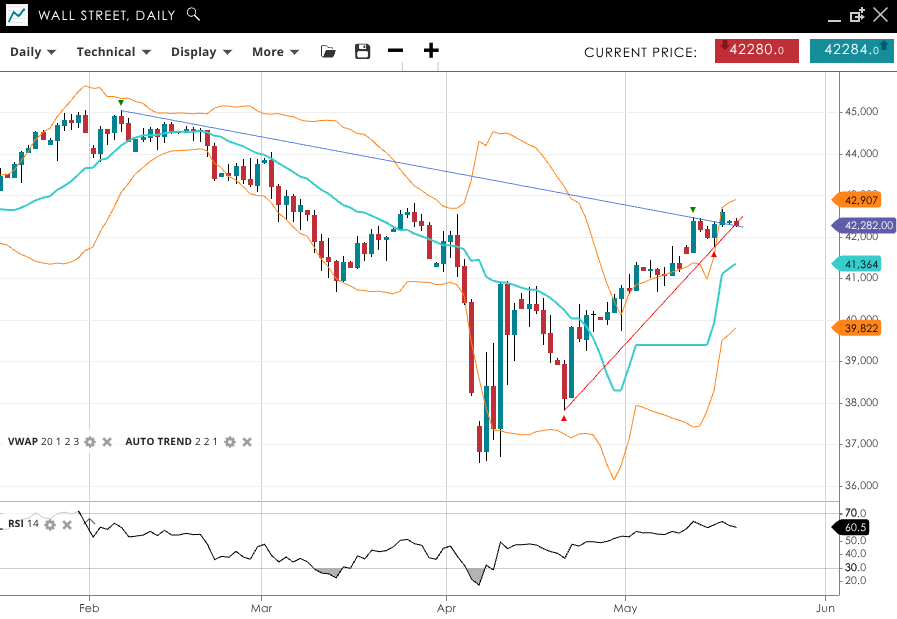Remove the AUTO TREND indicator
Image resolution: width=897 pixels, height=619 pixels.
pos(247,442)
